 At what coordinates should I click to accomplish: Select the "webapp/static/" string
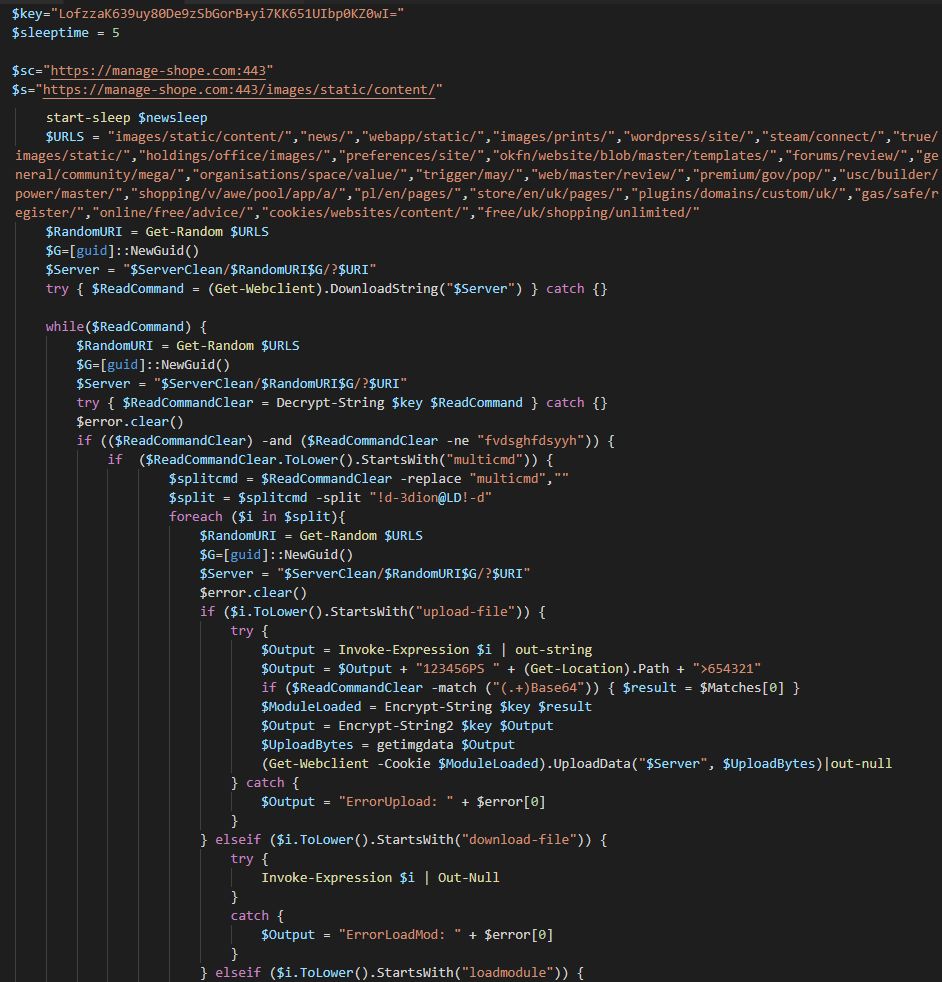[x=426, y=137]
